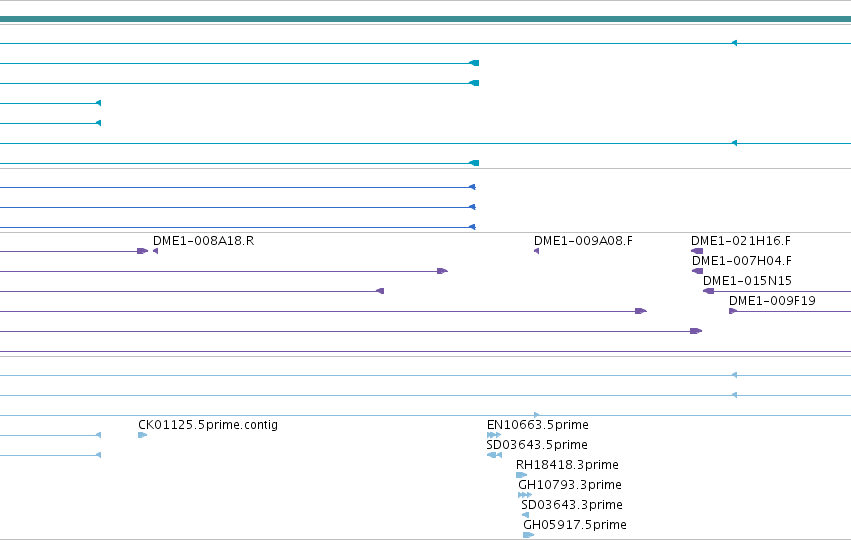This screenshot has height=540, width=851.
Task: Select the DME1-021H16.F feature label
Action: 740,240
